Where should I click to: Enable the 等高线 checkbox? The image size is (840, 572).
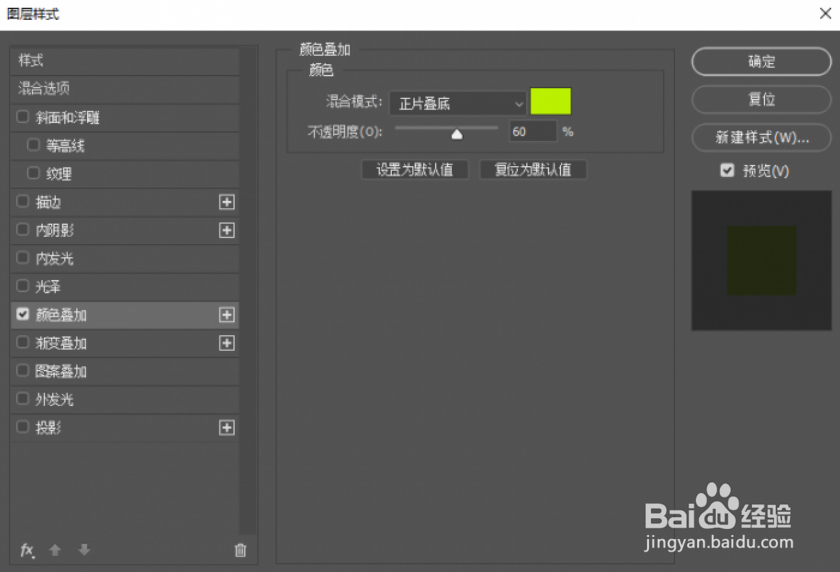pyautogui.click(x=33, y=145)
